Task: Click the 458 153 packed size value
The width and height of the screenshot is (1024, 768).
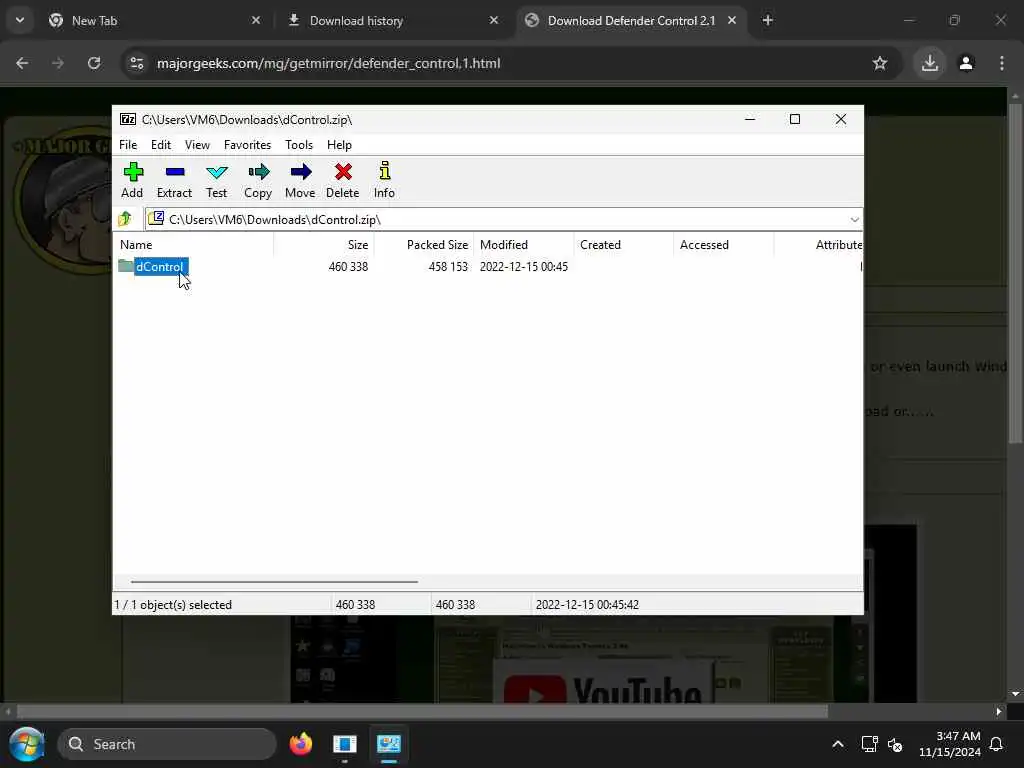Action: [x=448, y=266]
